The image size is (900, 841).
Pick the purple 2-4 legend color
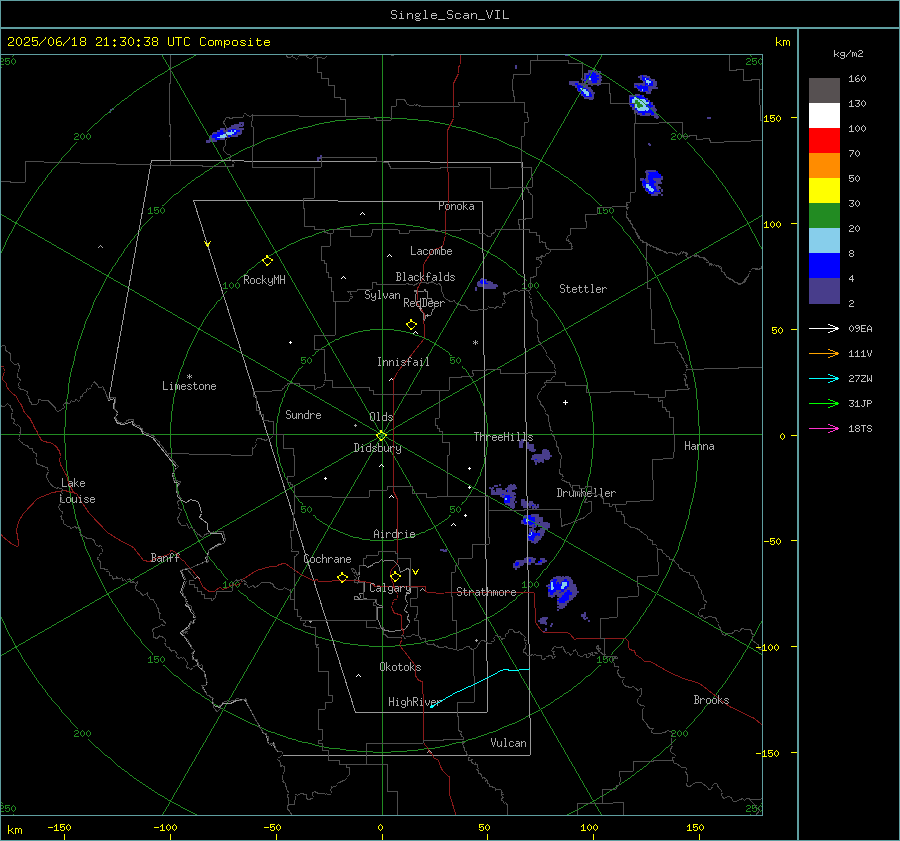(824, 290)
